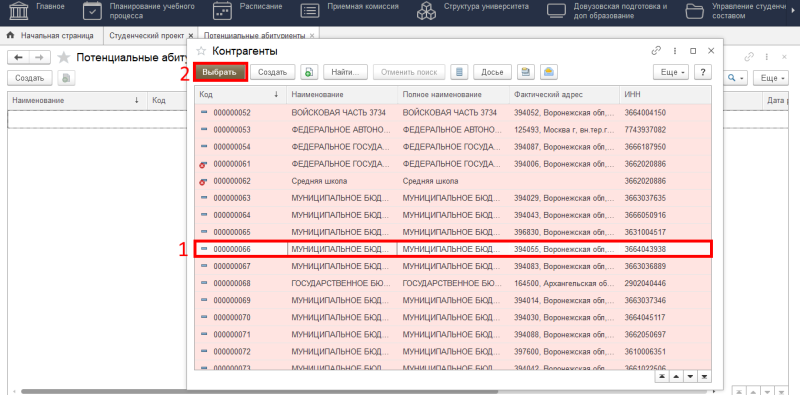Sort by the Код column header

(240, 94)
